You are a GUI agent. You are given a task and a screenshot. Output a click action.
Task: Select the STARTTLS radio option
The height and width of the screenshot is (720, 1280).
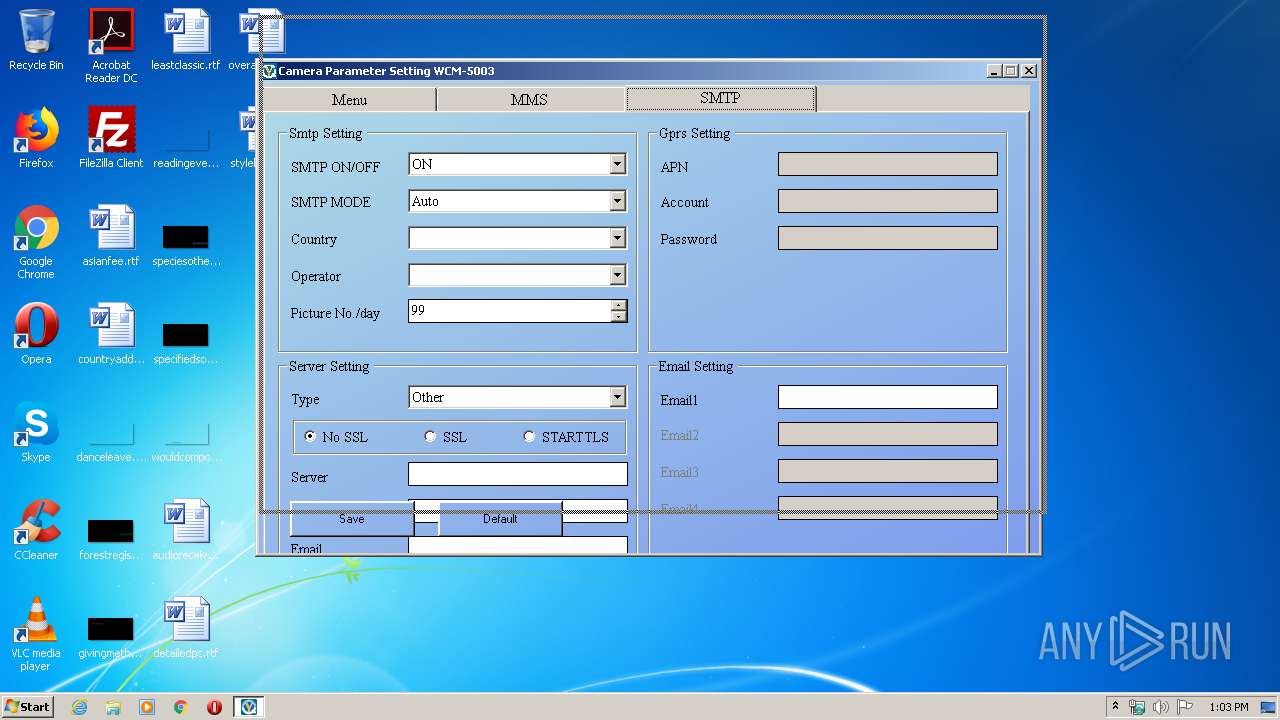click(529, 437)
